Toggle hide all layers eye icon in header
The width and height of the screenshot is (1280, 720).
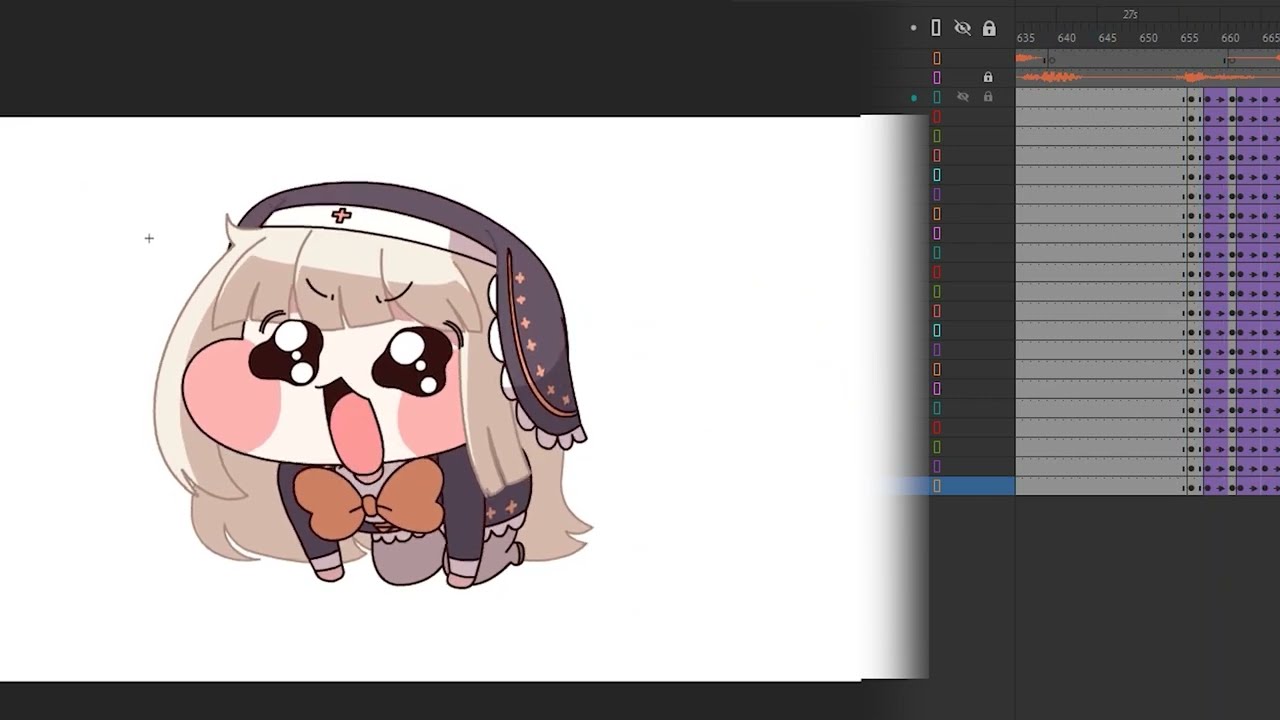pos(962,28)
